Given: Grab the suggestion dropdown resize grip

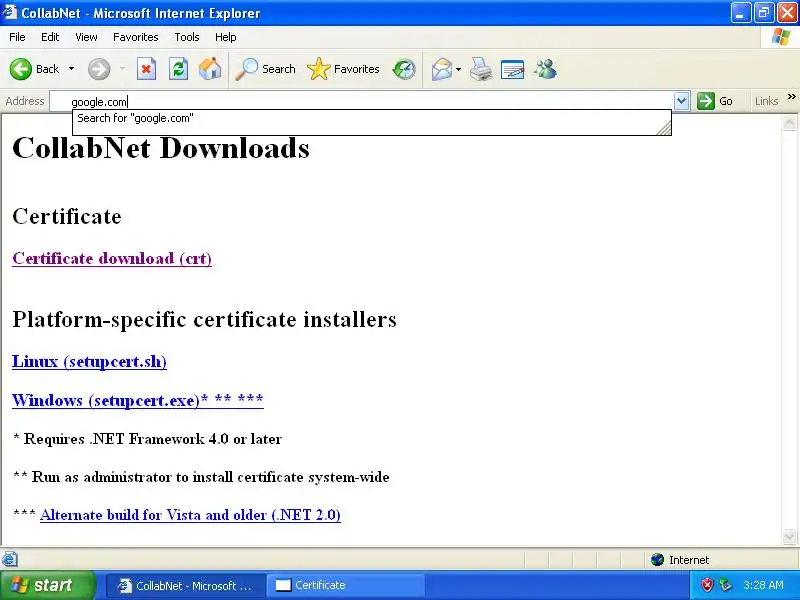Looking at the screenshot, I should coord(664,128).
